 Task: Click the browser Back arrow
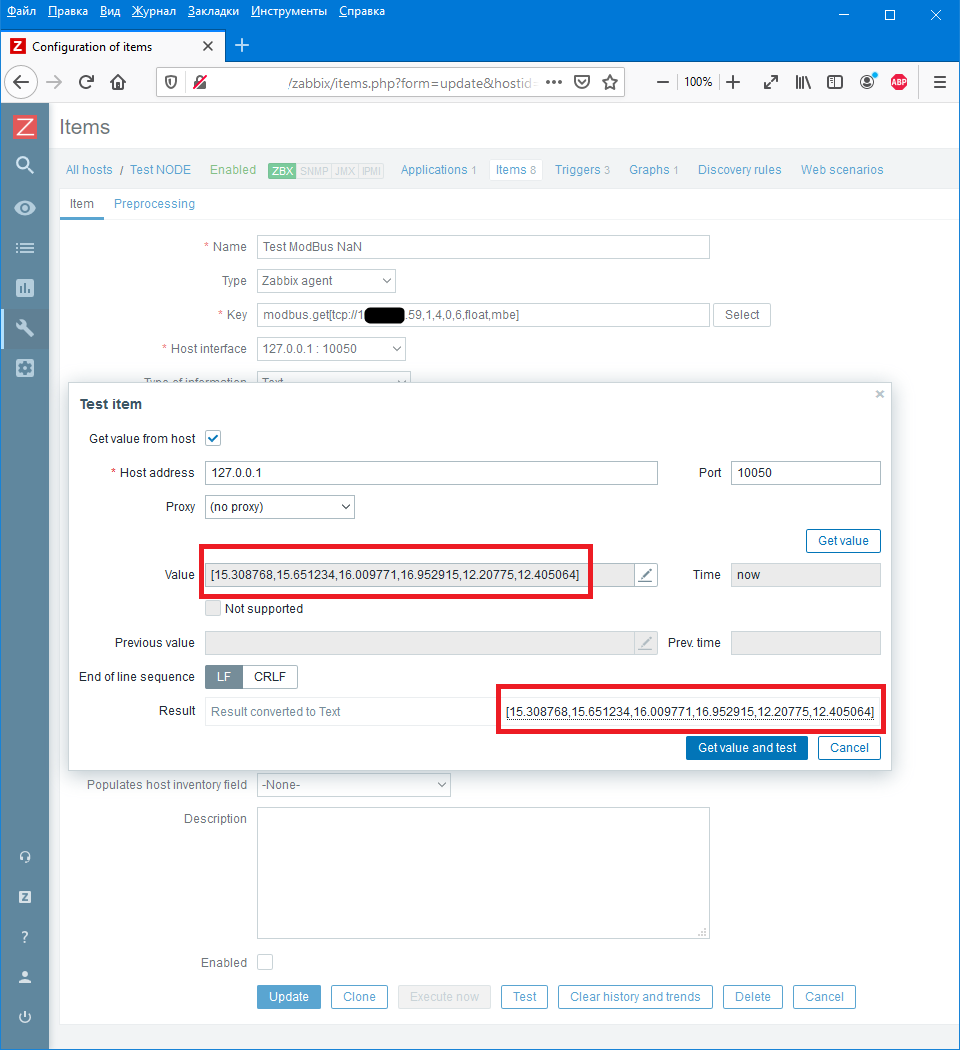[x=21, y=82]
